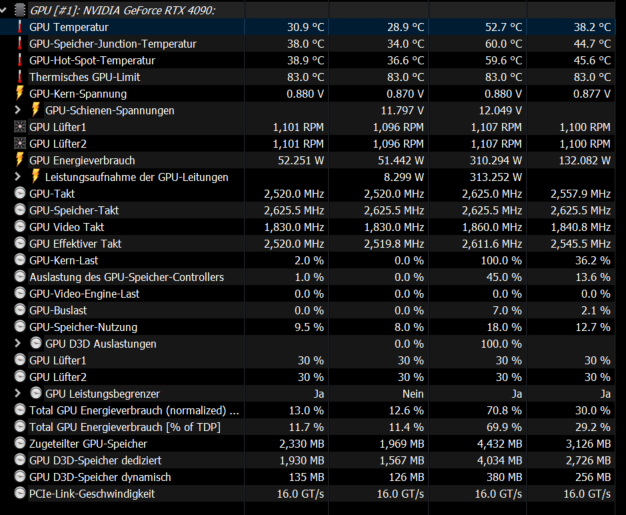Viewport: 626px width, 515px height.
Task: Click icon beside Total GPU Energieverbrauch (normalized)
Action: [20, 410]
